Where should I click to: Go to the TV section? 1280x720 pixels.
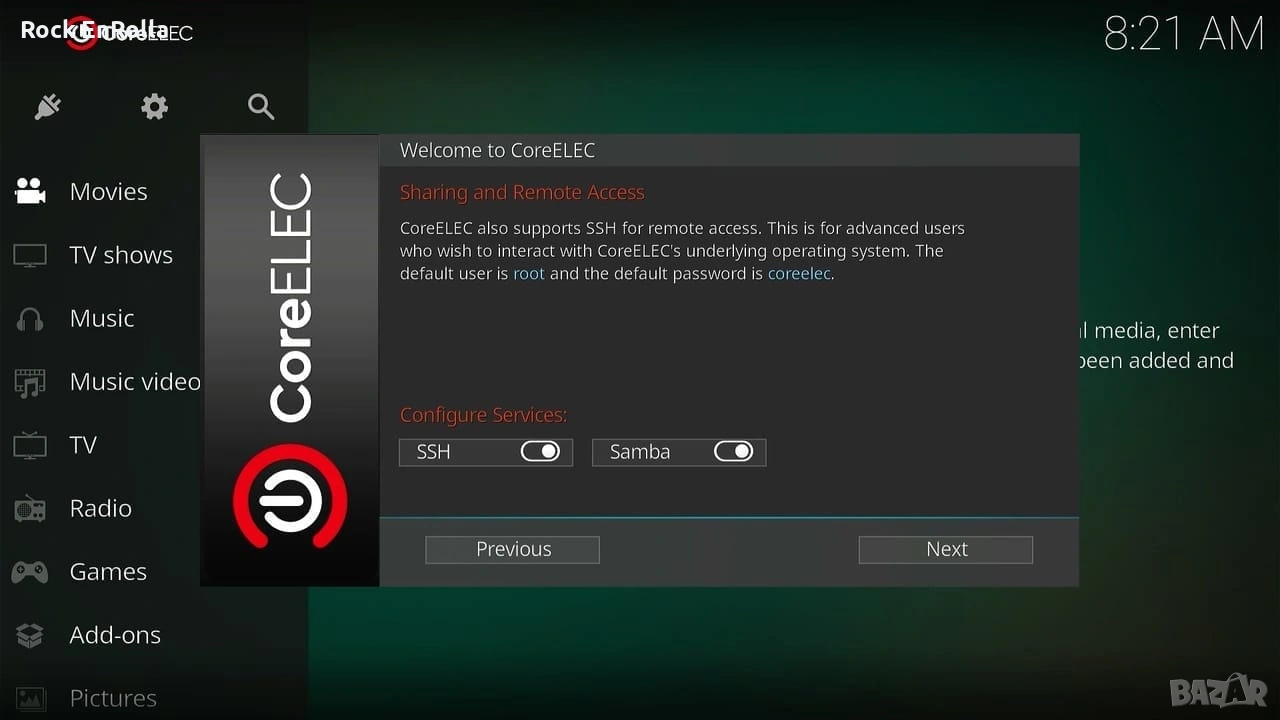tap(83, 445)
